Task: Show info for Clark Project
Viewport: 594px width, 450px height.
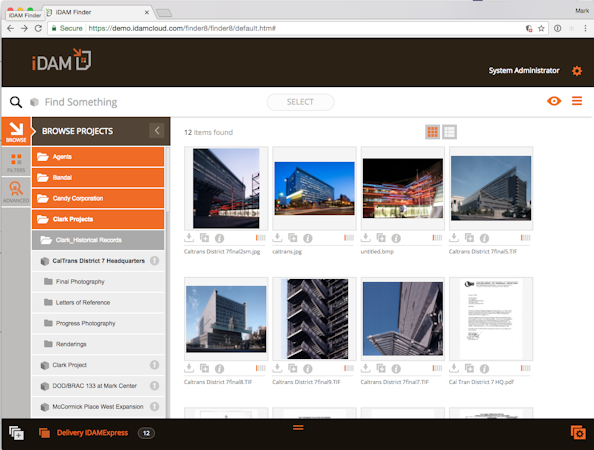Action: coord(155,365)
